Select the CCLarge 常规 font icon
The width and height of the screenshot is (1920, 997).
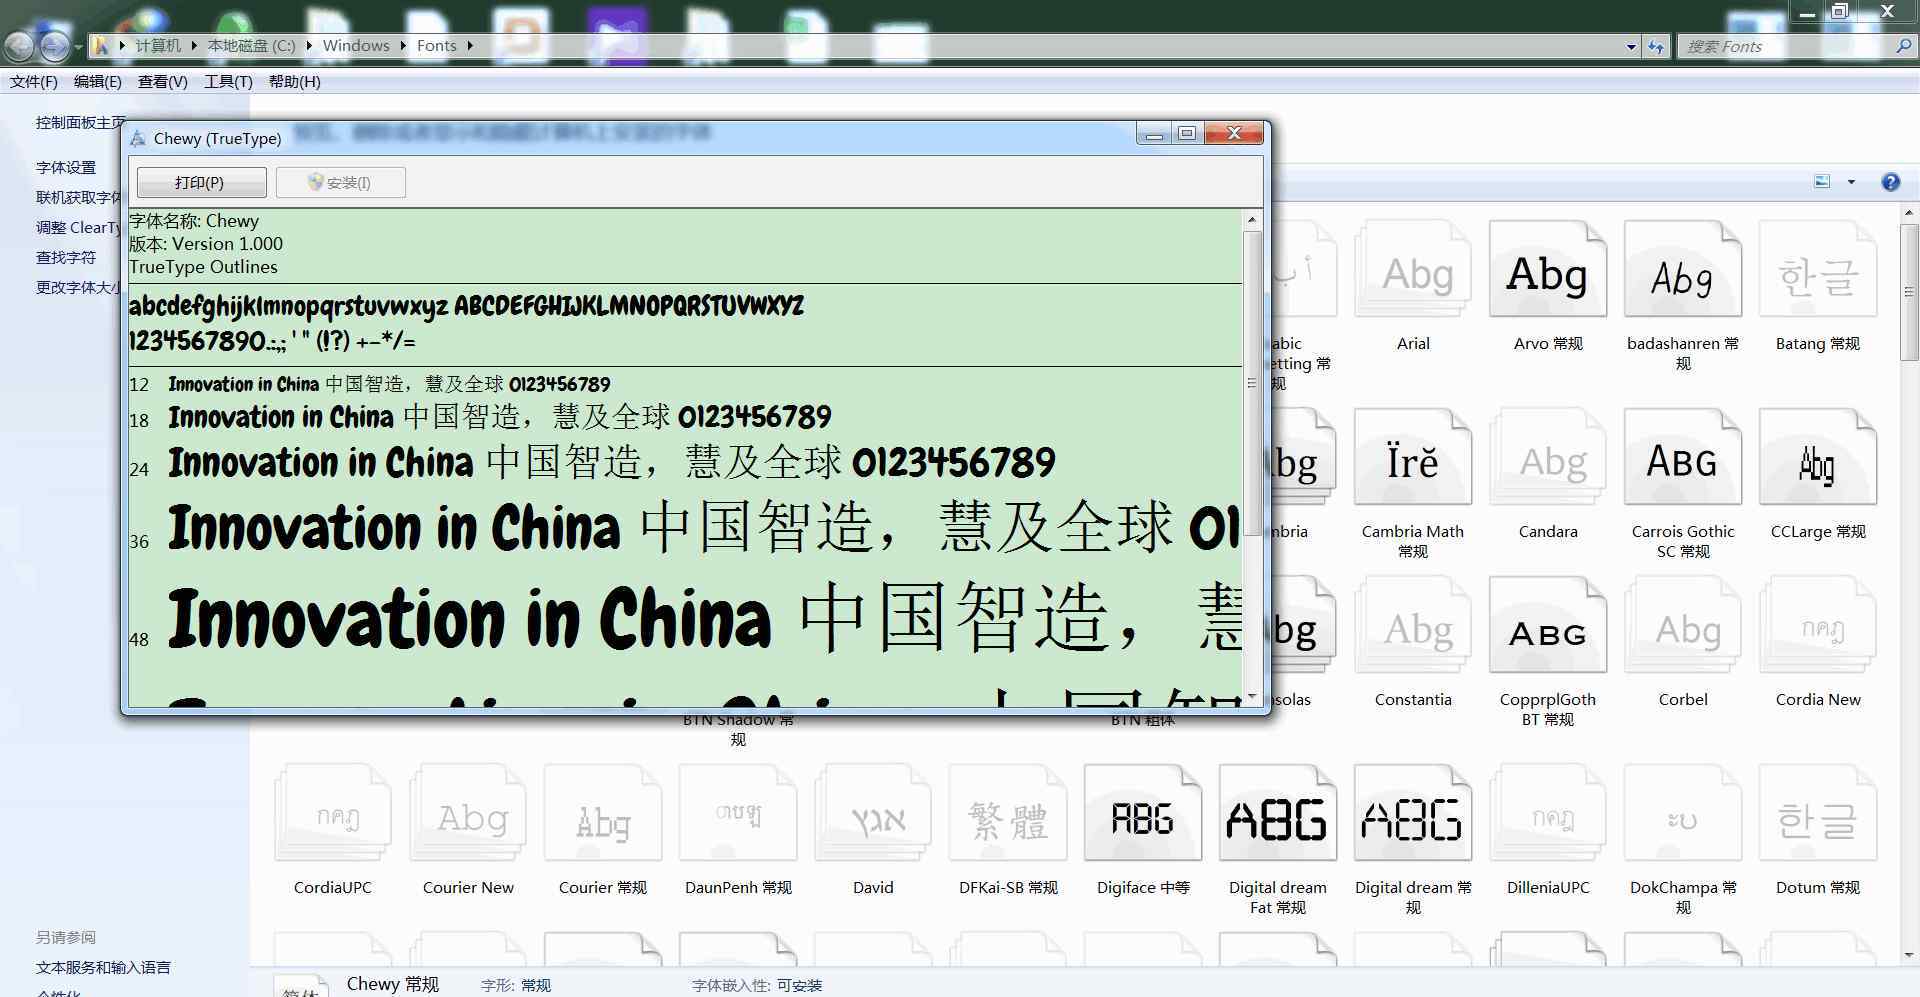(1818, 459)
